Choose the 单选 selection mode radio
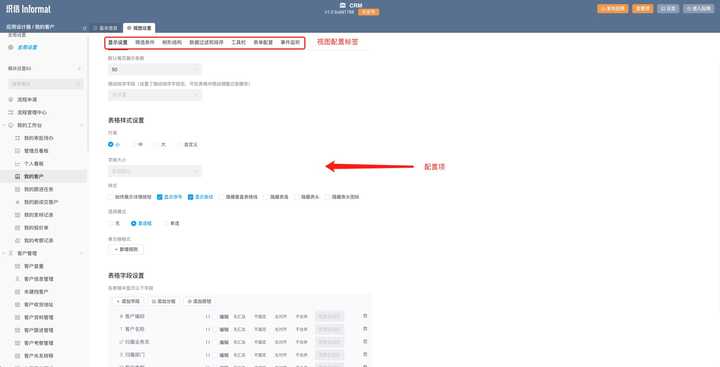Viewport: 720px width, 367px height. (x=166, y=223)
